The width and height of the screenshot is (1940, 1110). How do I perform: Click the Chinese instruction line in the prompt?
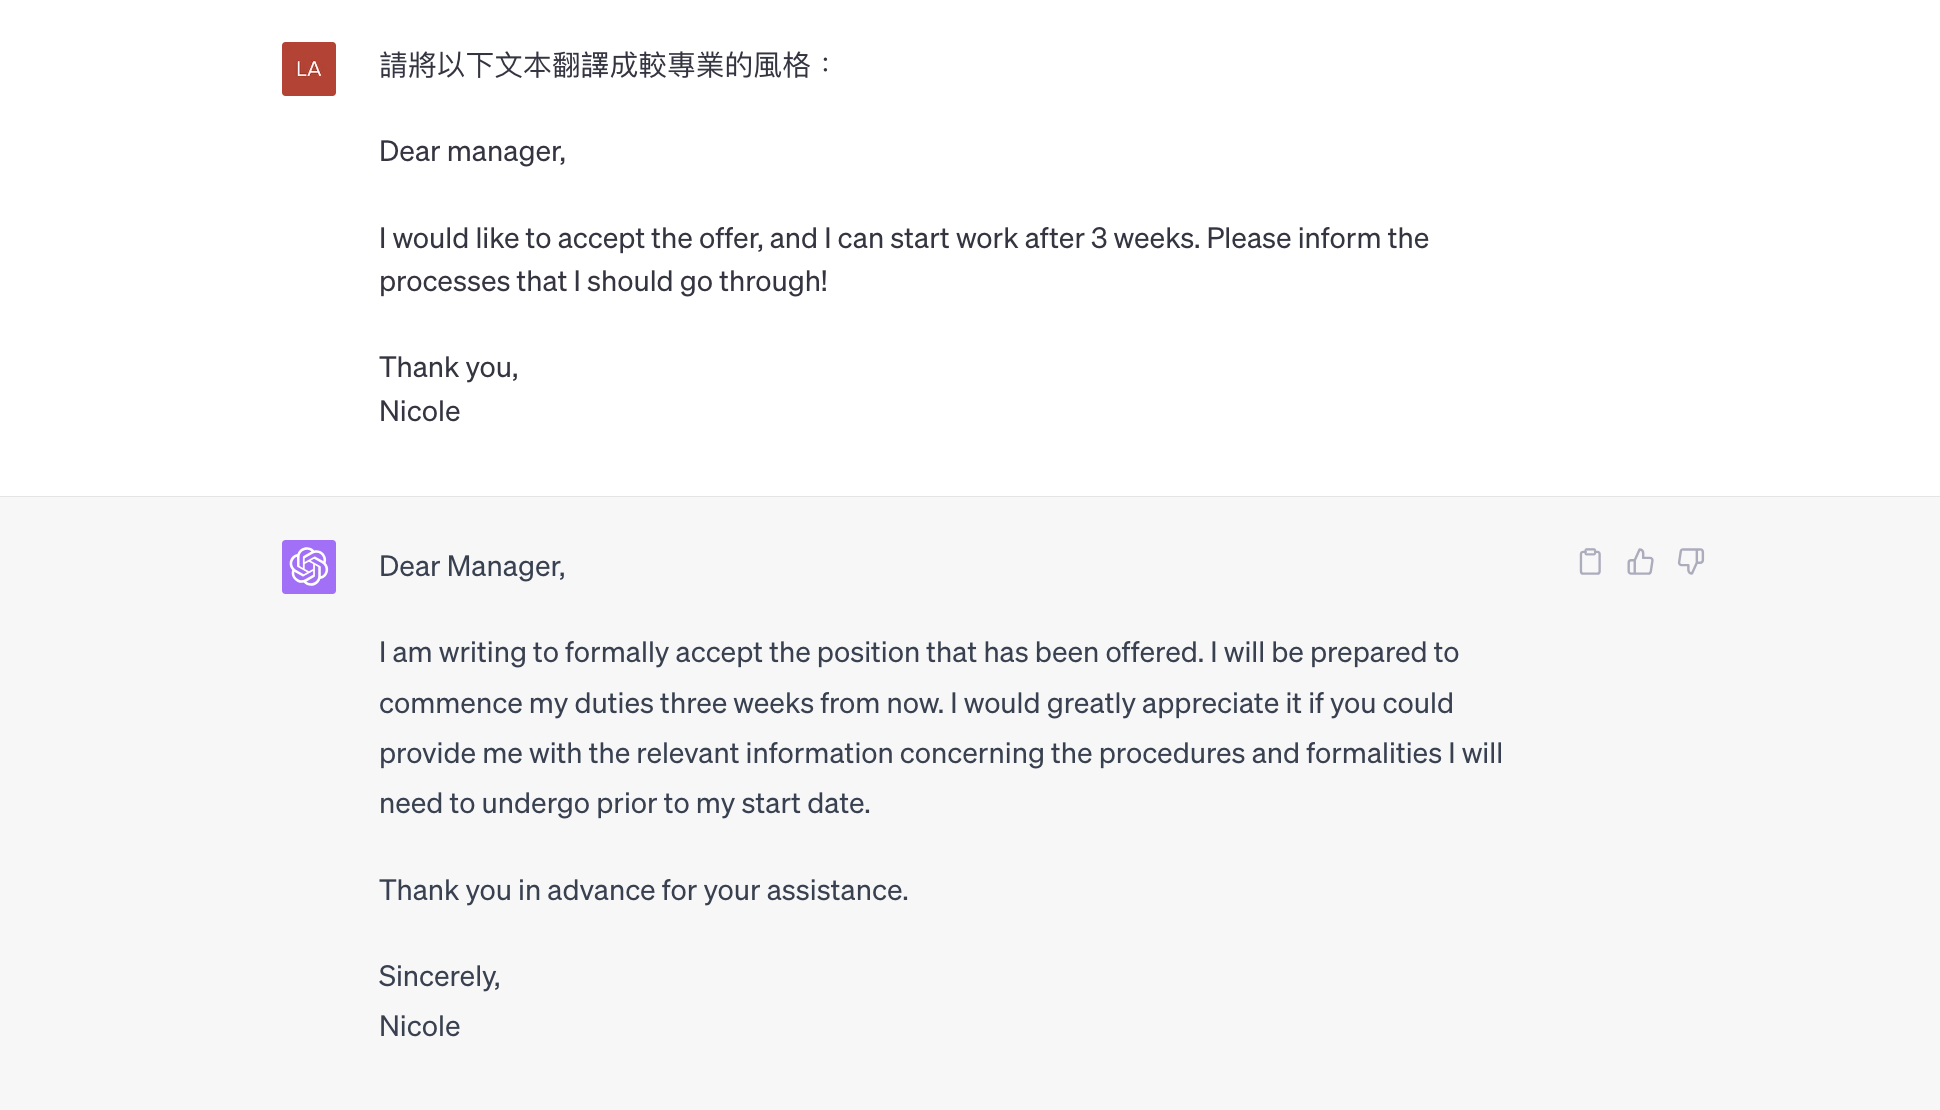pyautogui.click(x=606, y=66)
